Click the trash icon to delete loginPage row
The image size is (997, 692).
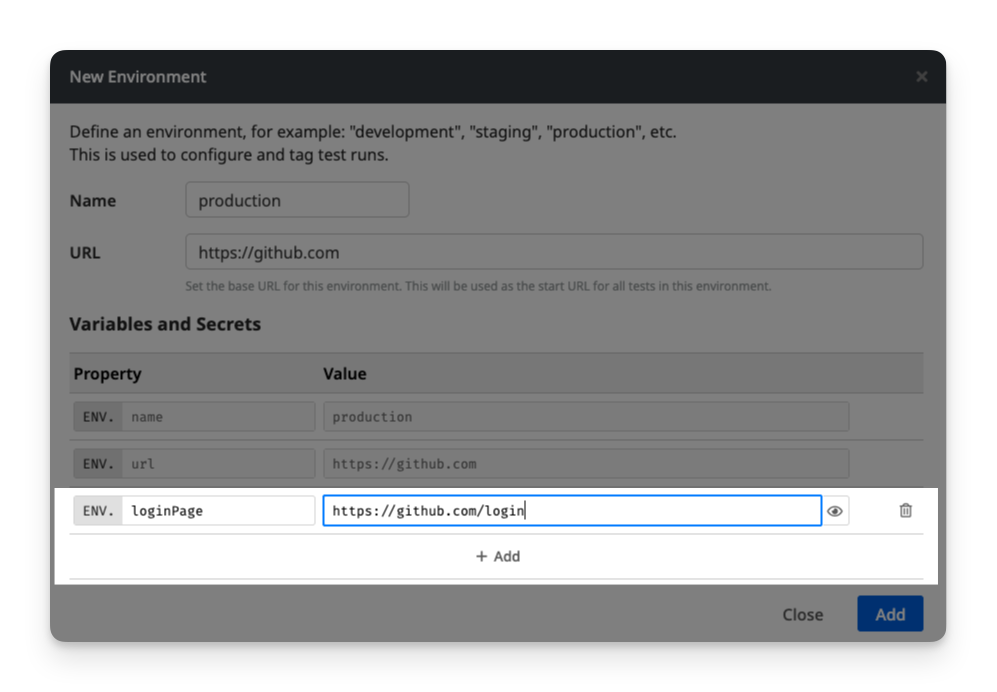click(x=905, y=510)
